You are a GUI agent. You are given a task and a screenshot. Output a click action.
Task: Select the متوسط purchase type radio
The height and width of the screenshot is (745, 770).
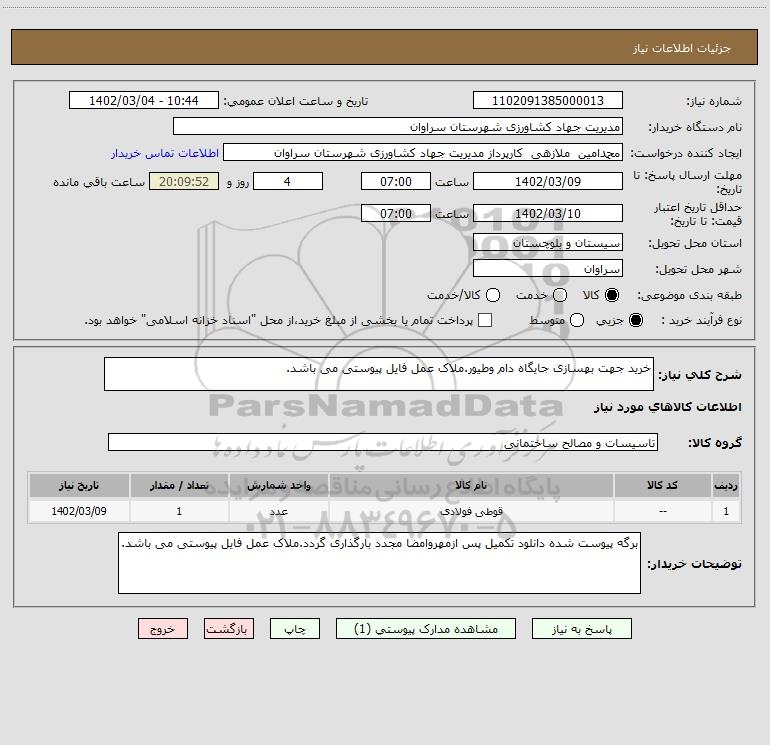[577, 320]
